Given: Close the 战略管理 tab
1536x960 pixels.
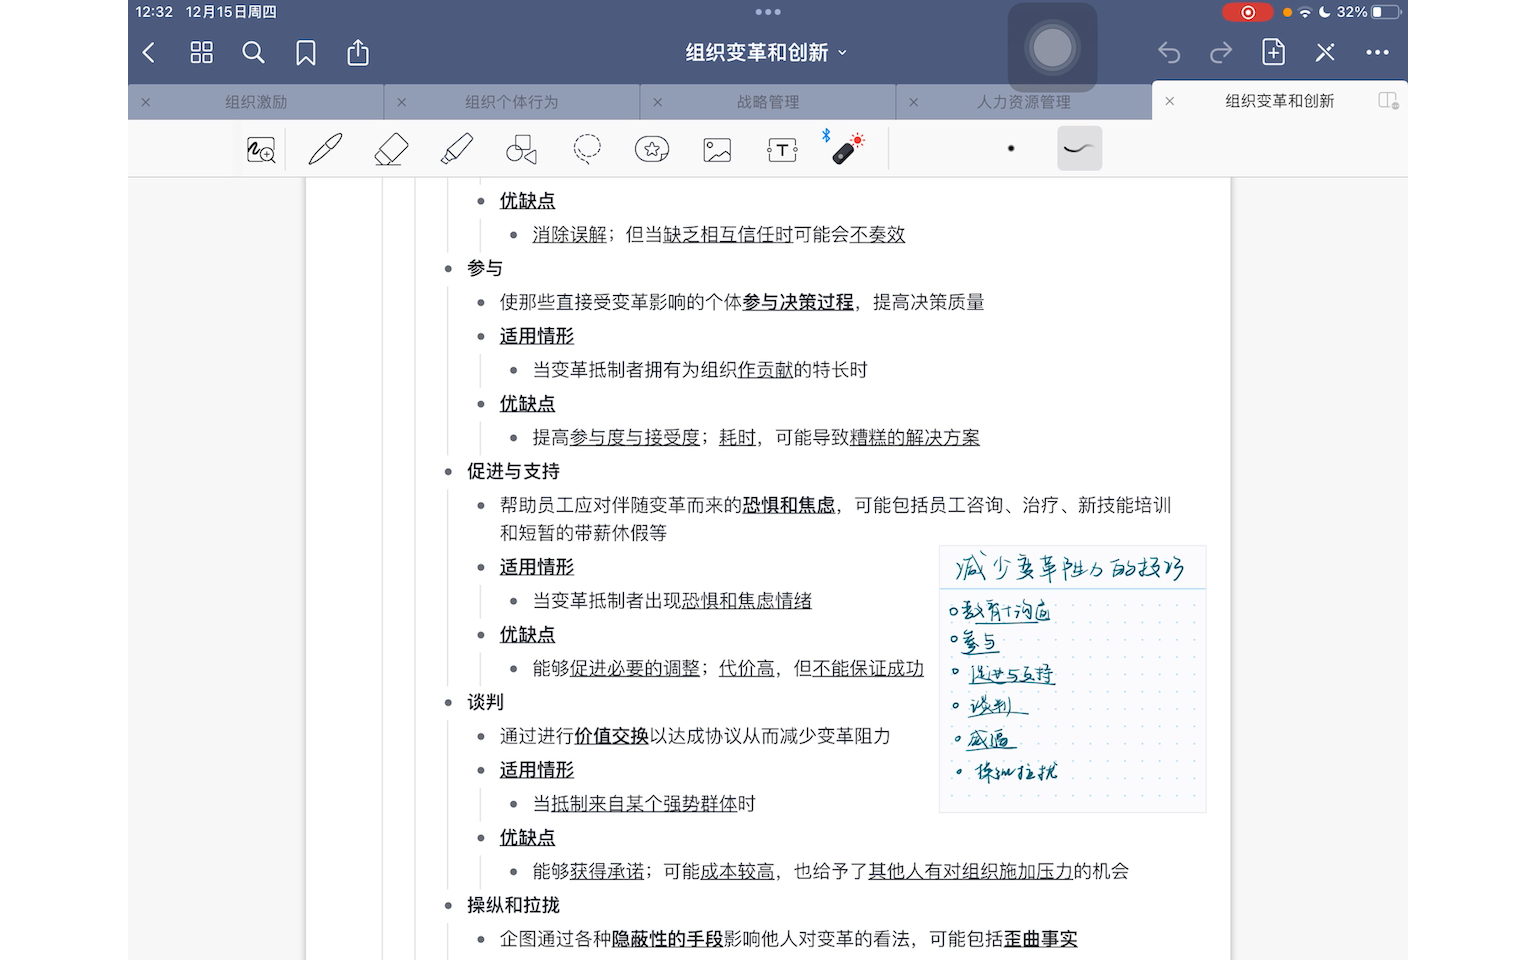Looking at the screenshot, I should coord(658,102).
